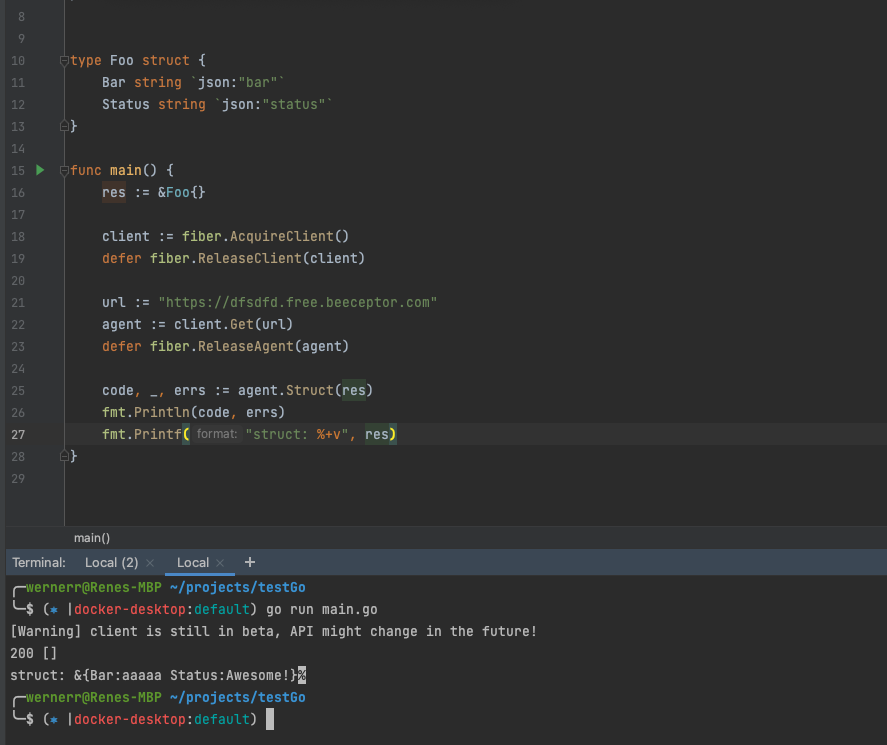Switch to the Local (2) terminal tab
Viewport: 887px width, 745px height.
(x=111, y=562)
